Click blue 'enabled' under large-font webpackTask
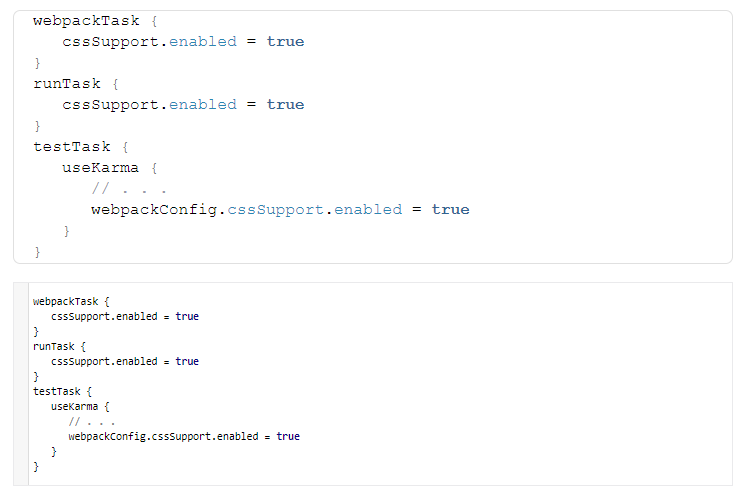This screenshot has height=498, width=745. click(x=203, y=42)
